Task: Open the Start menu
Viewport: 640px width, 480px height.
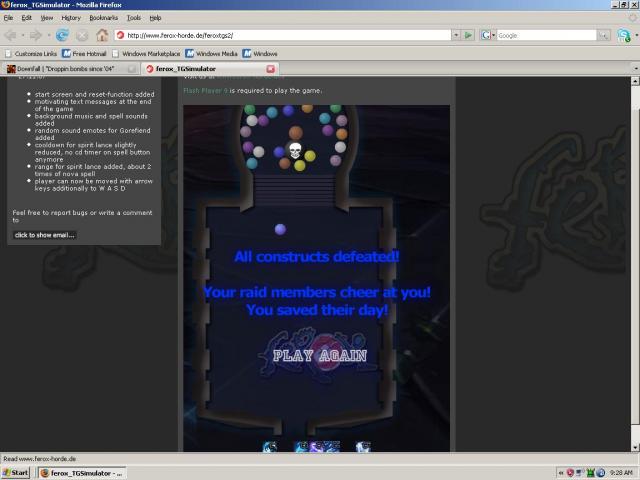Action: coord(16,473)
